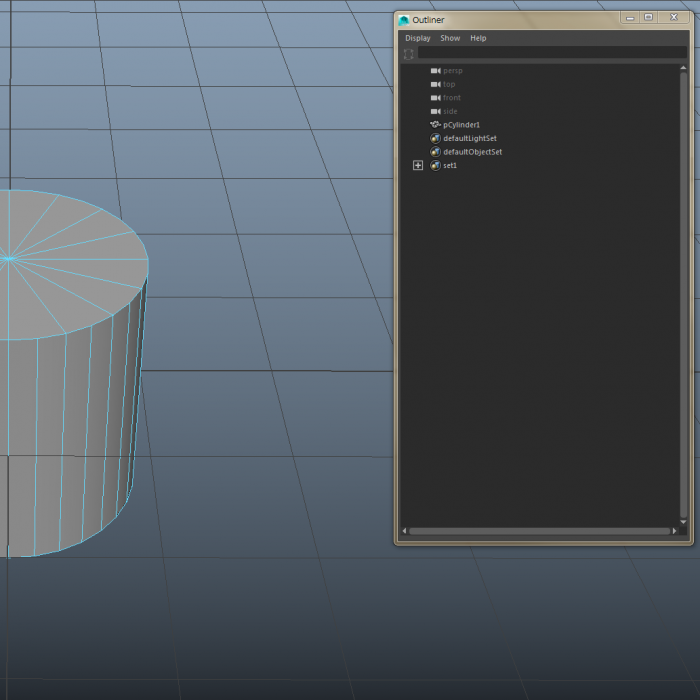This screenshot has width=700, height=700.
Task: Expand the set1 tree node
Action: point(418,165)
